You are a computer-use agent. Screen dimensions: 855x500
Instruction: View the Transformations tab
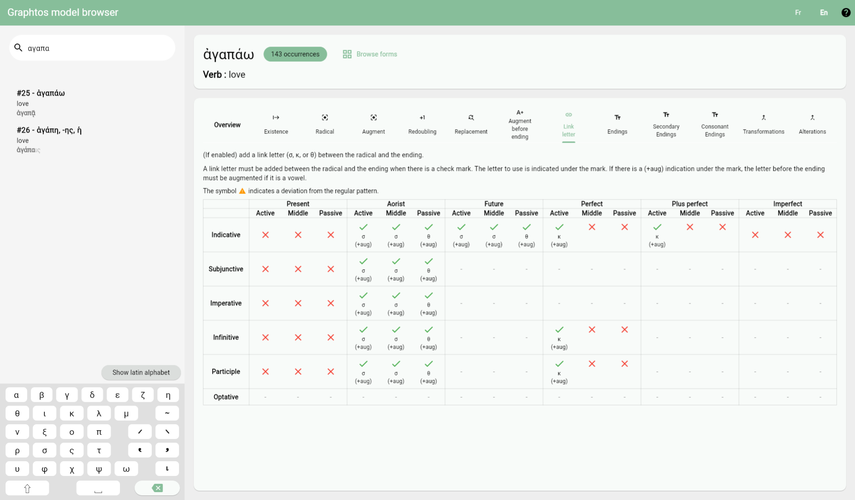[x=763, y=124]
